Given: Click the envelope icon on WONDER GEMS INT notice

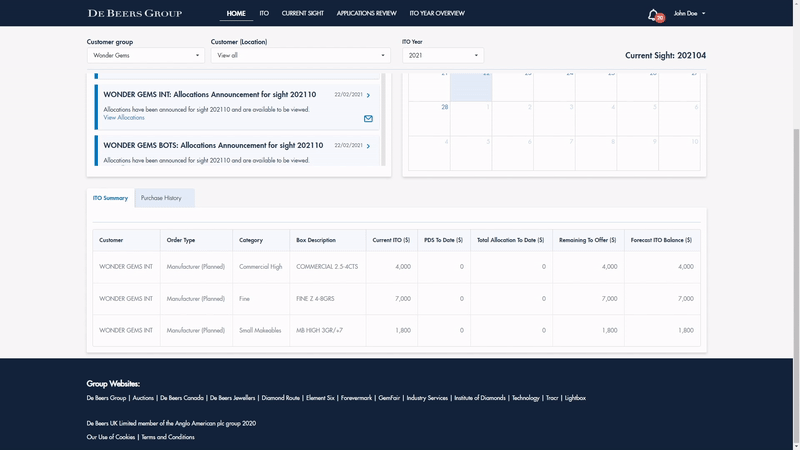Looking at the screenshot, I should [368, 118].
